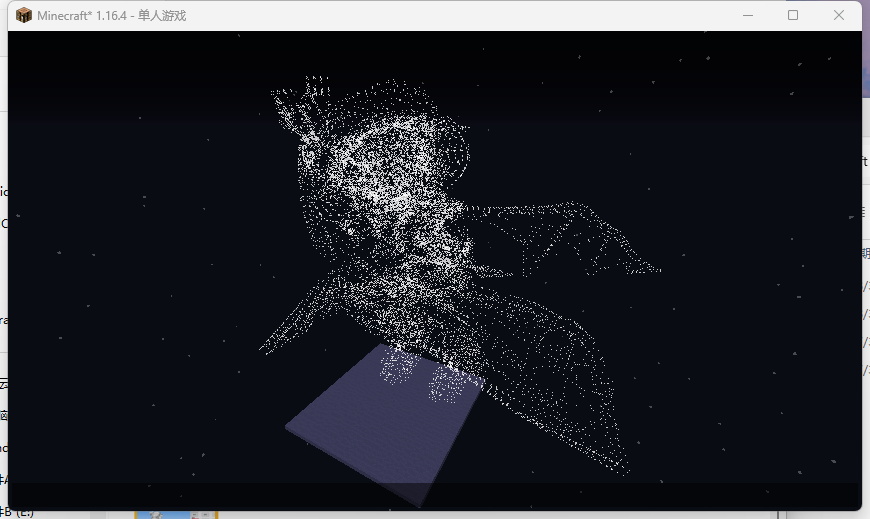Close the Minecraft 1.16.4 window

[x=839, y=15]
